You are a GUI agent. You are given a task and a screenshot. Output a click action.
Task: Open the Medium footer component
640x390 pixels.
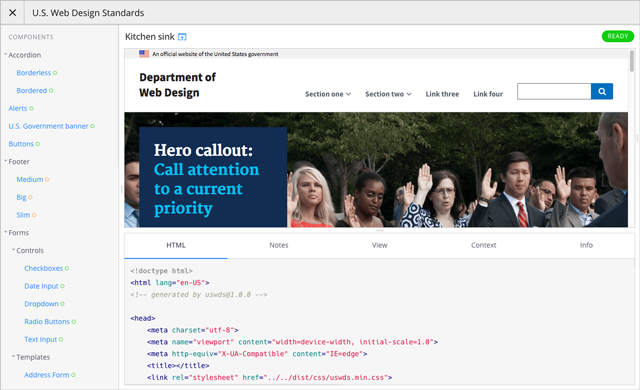[x=30, y=179]
